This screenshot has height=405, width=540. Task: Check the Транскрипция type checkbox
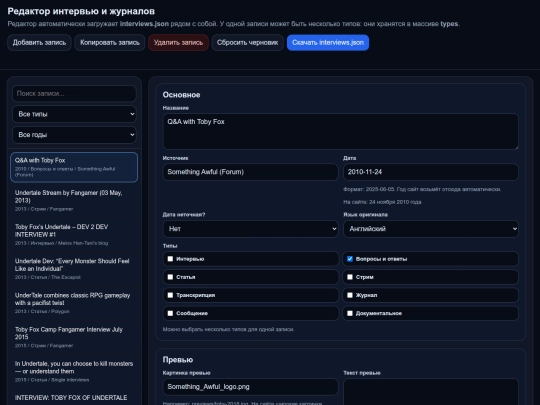(x=170, y=295)
